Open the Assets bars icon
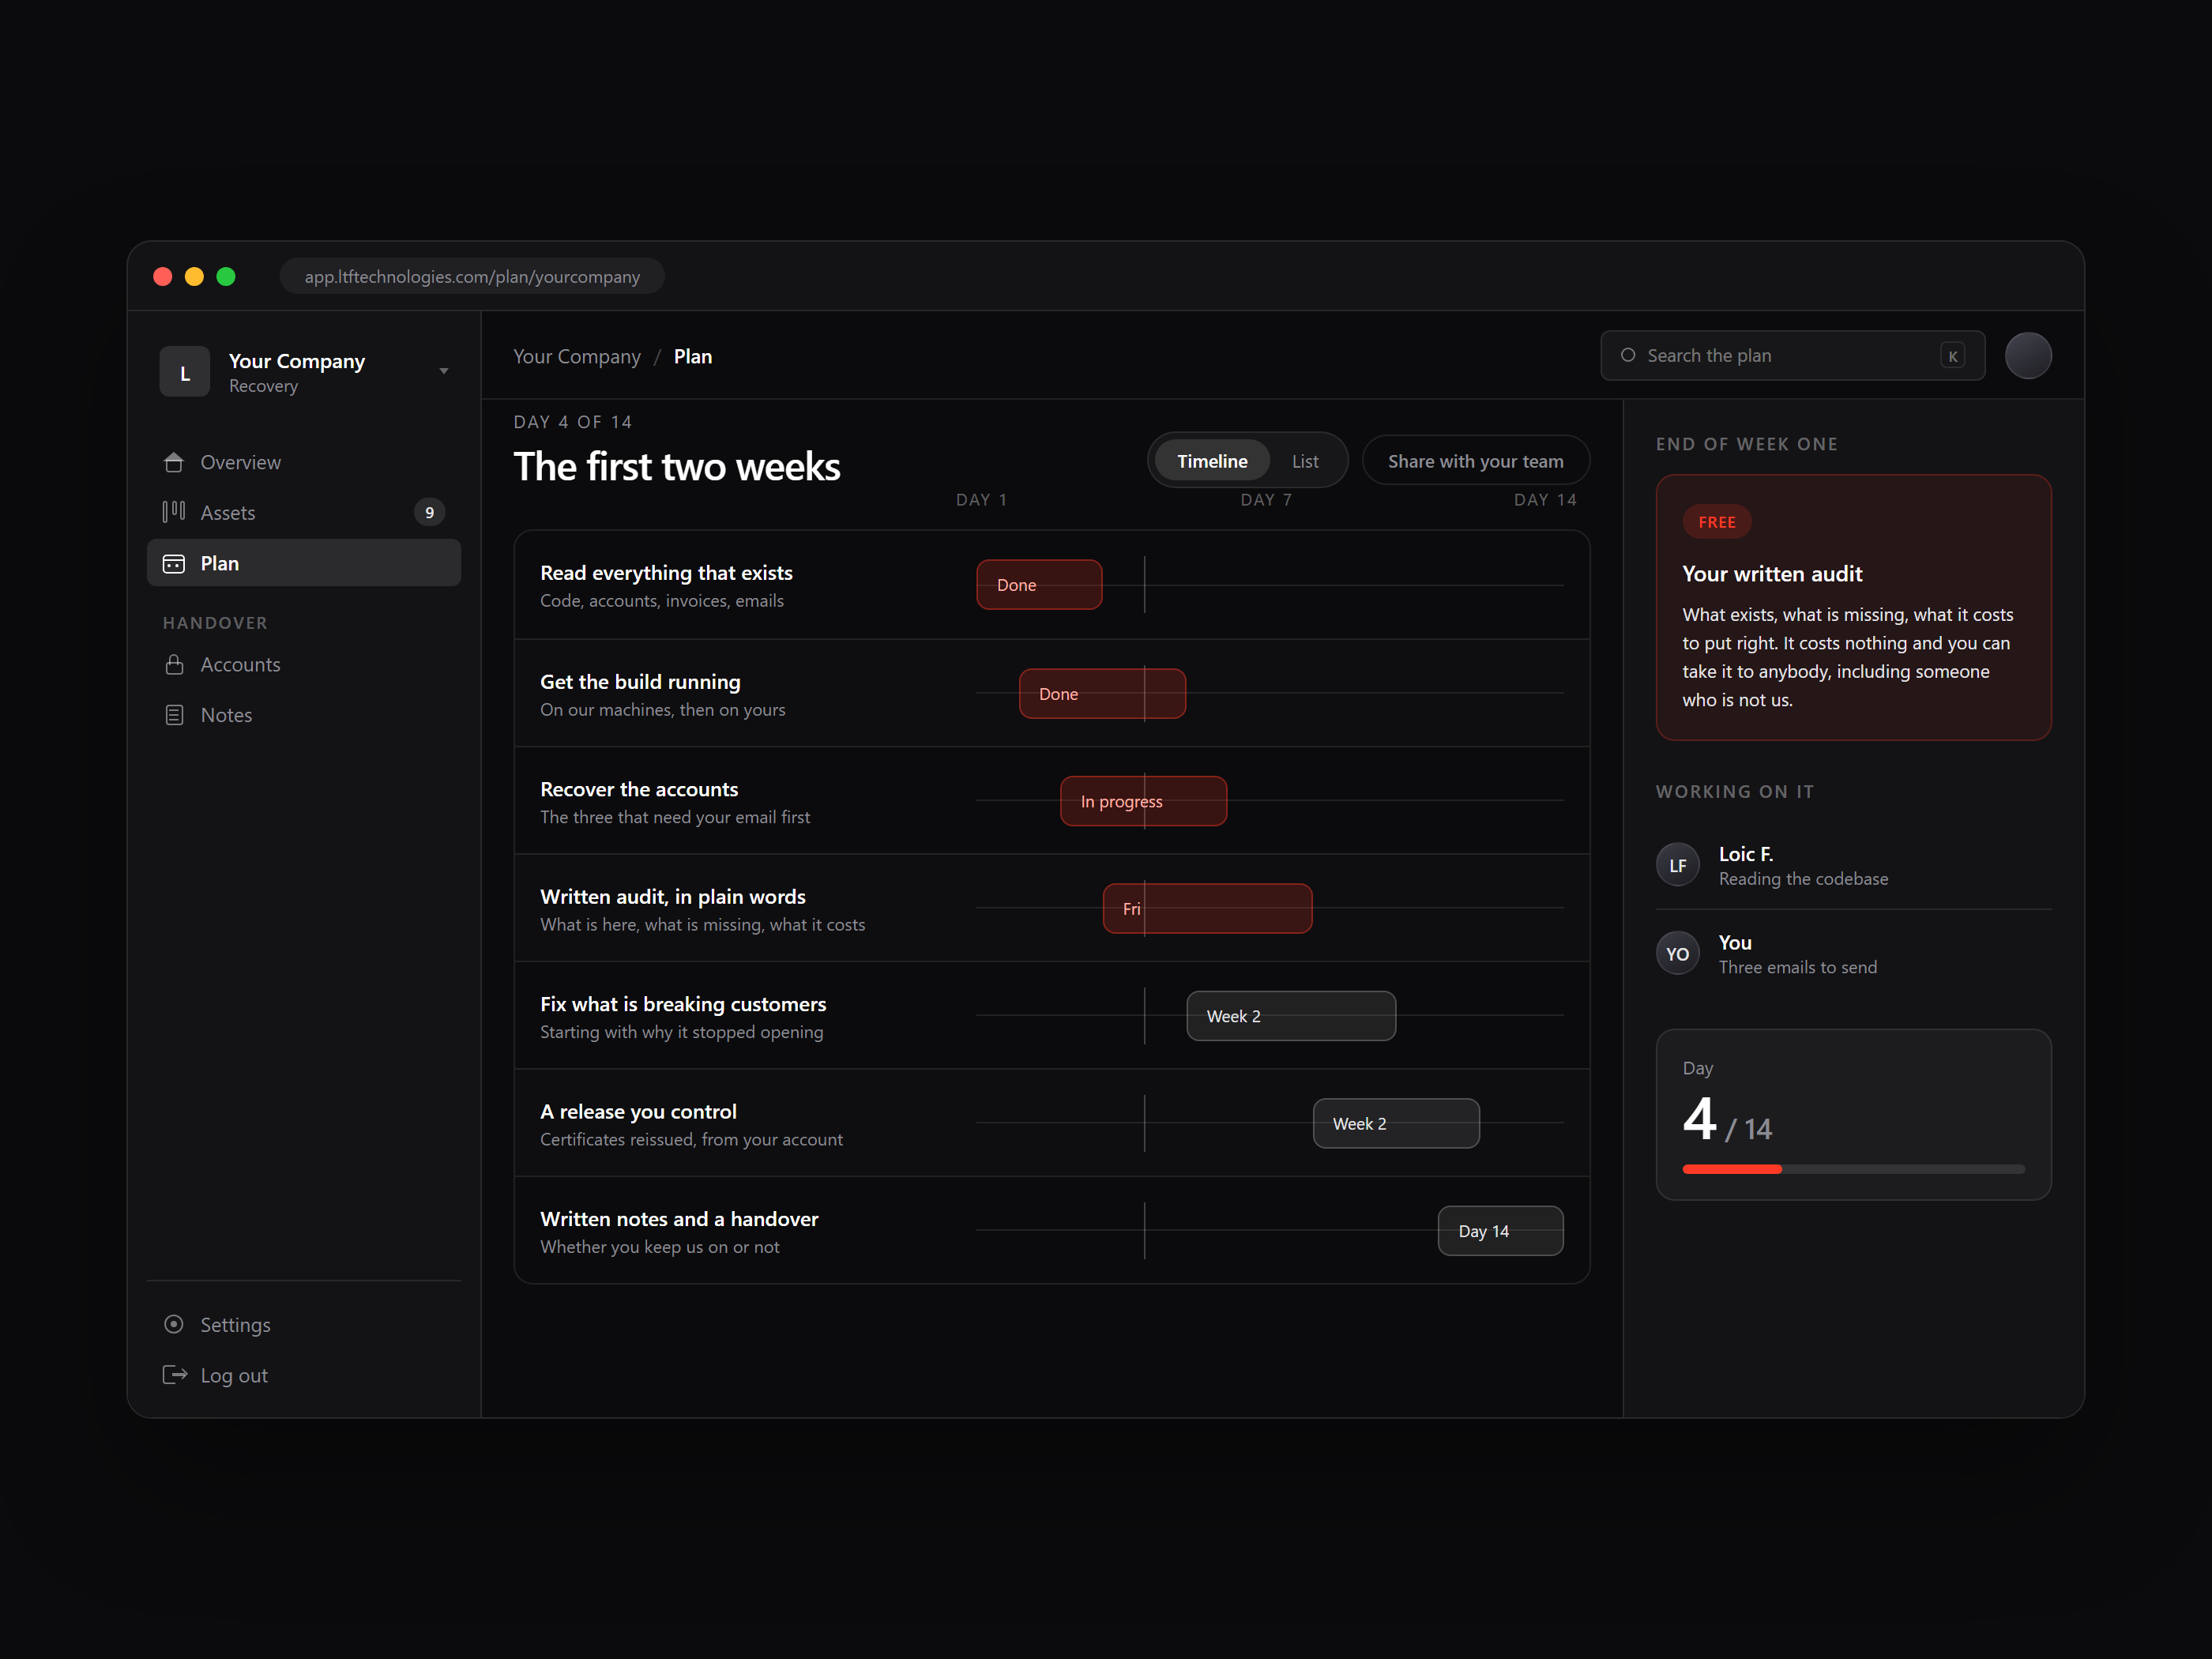The height and width of the screenshot is (1659, 2212). pyautogui.click(x=174, y=512)
